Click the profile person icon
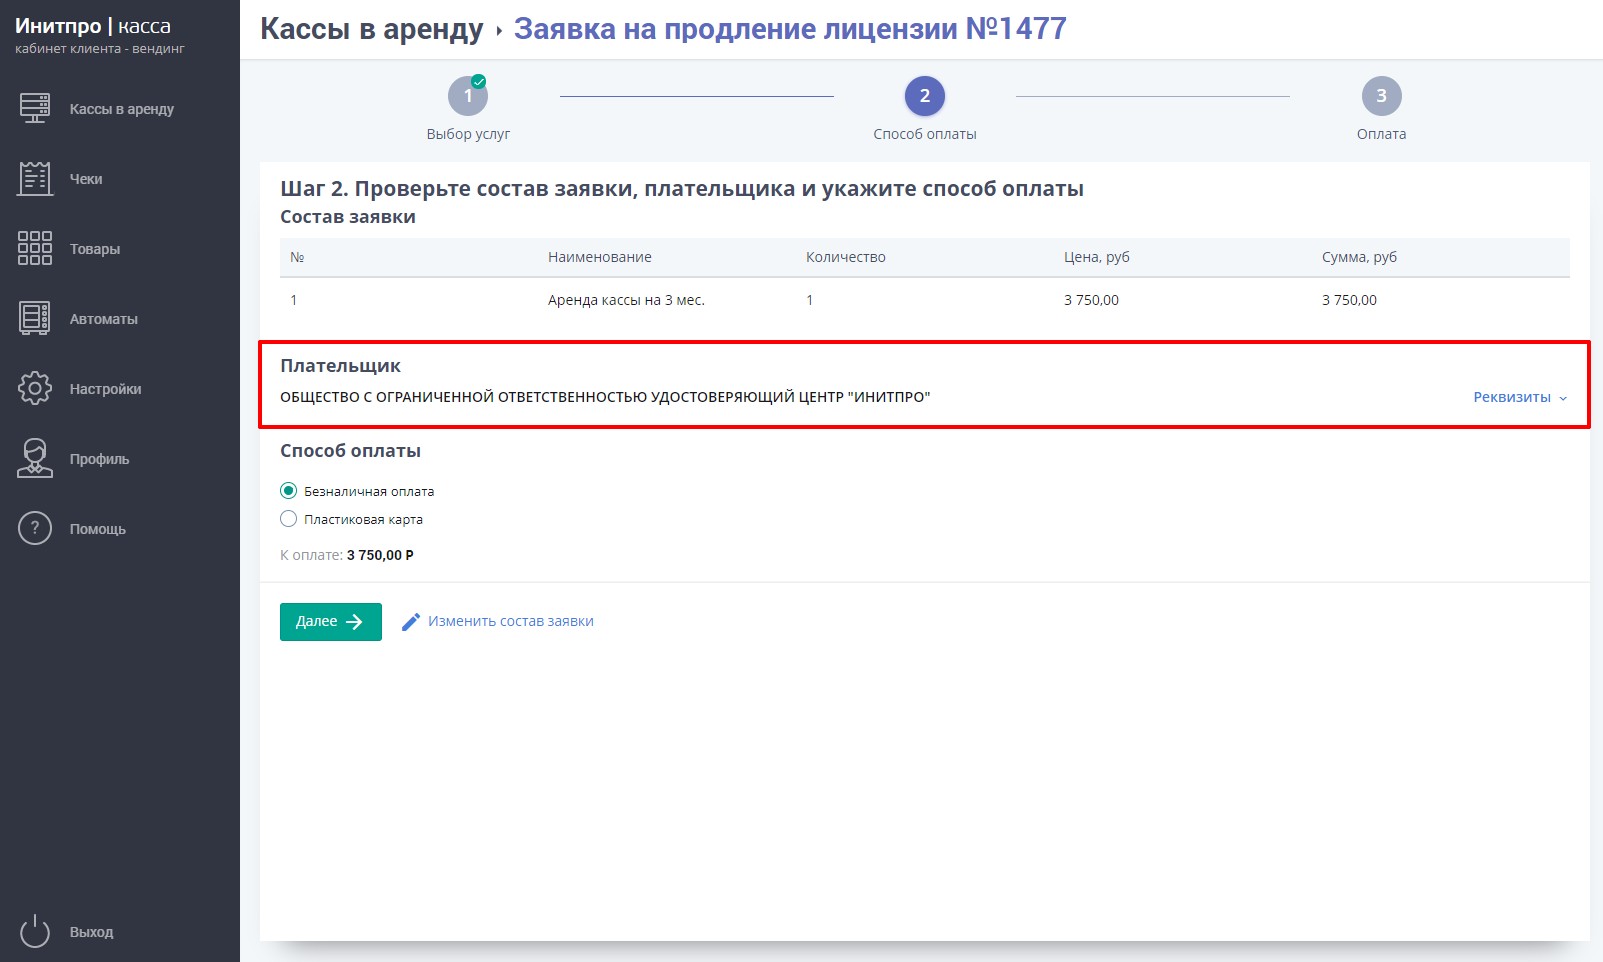Image resolution: width=1603 pixels, height=962 pixels. pos(35,458)
